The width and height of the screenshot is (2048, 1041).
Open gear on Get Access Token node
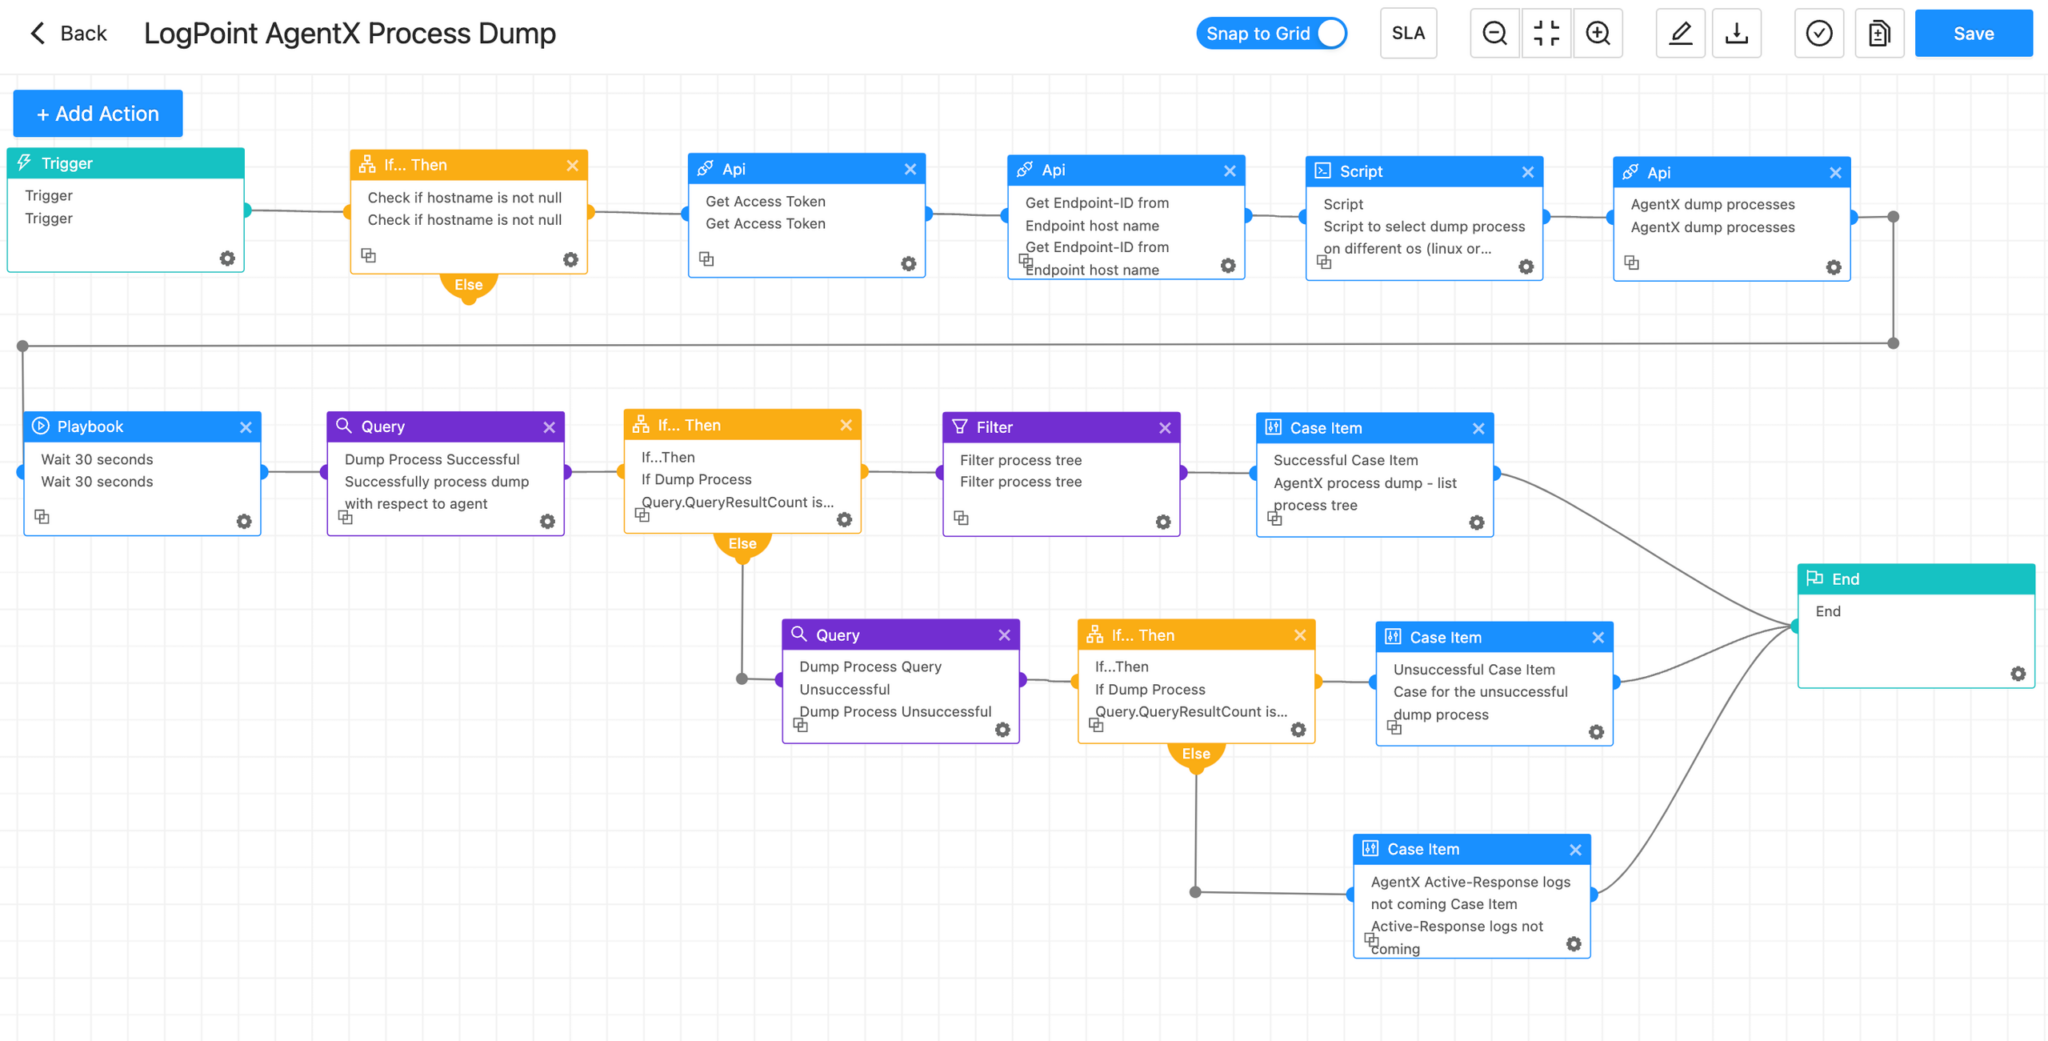(x=908, y=264)
